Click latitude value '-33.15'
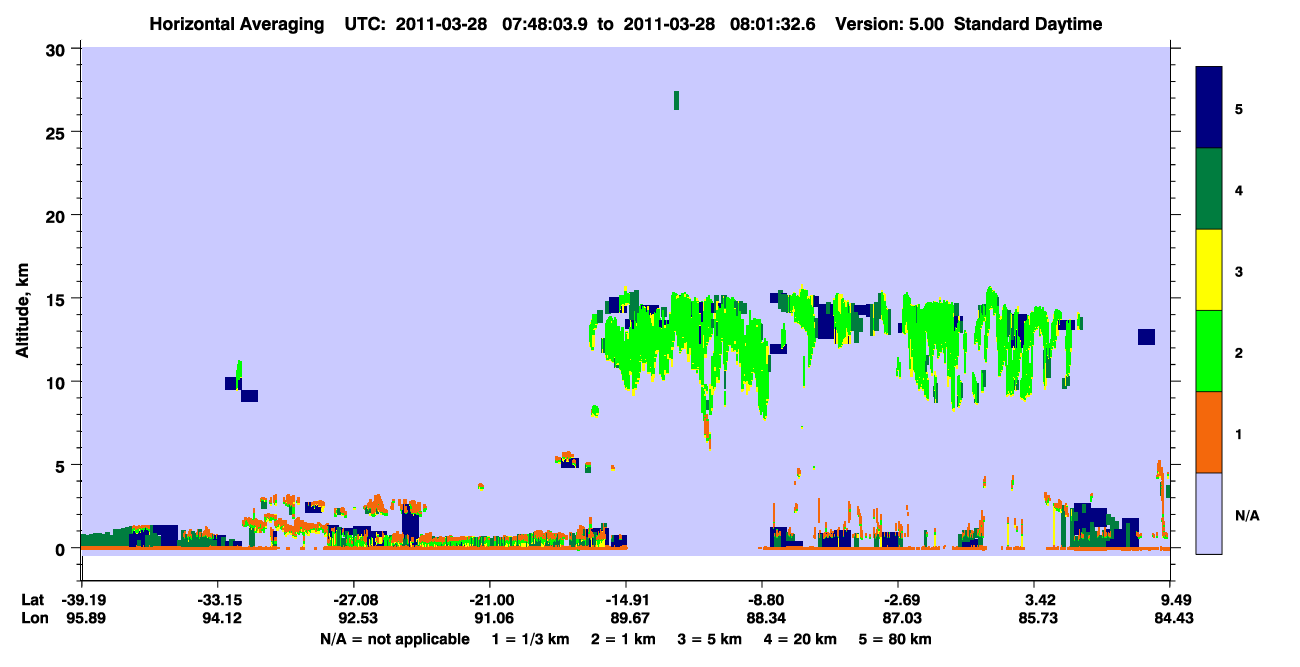1300x667 pixels. tap(217, 600)
